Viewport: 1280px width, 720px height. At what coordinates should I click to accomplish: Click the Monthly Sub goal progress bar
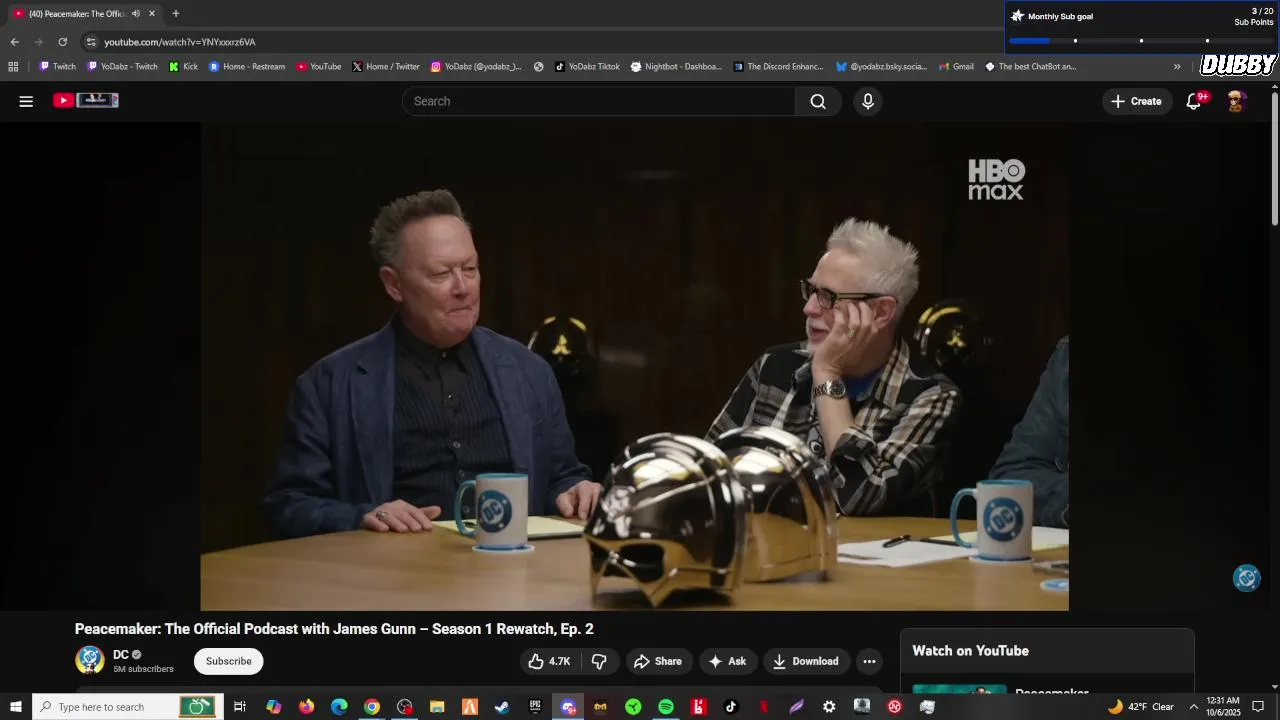click(x=1141, y=41)
